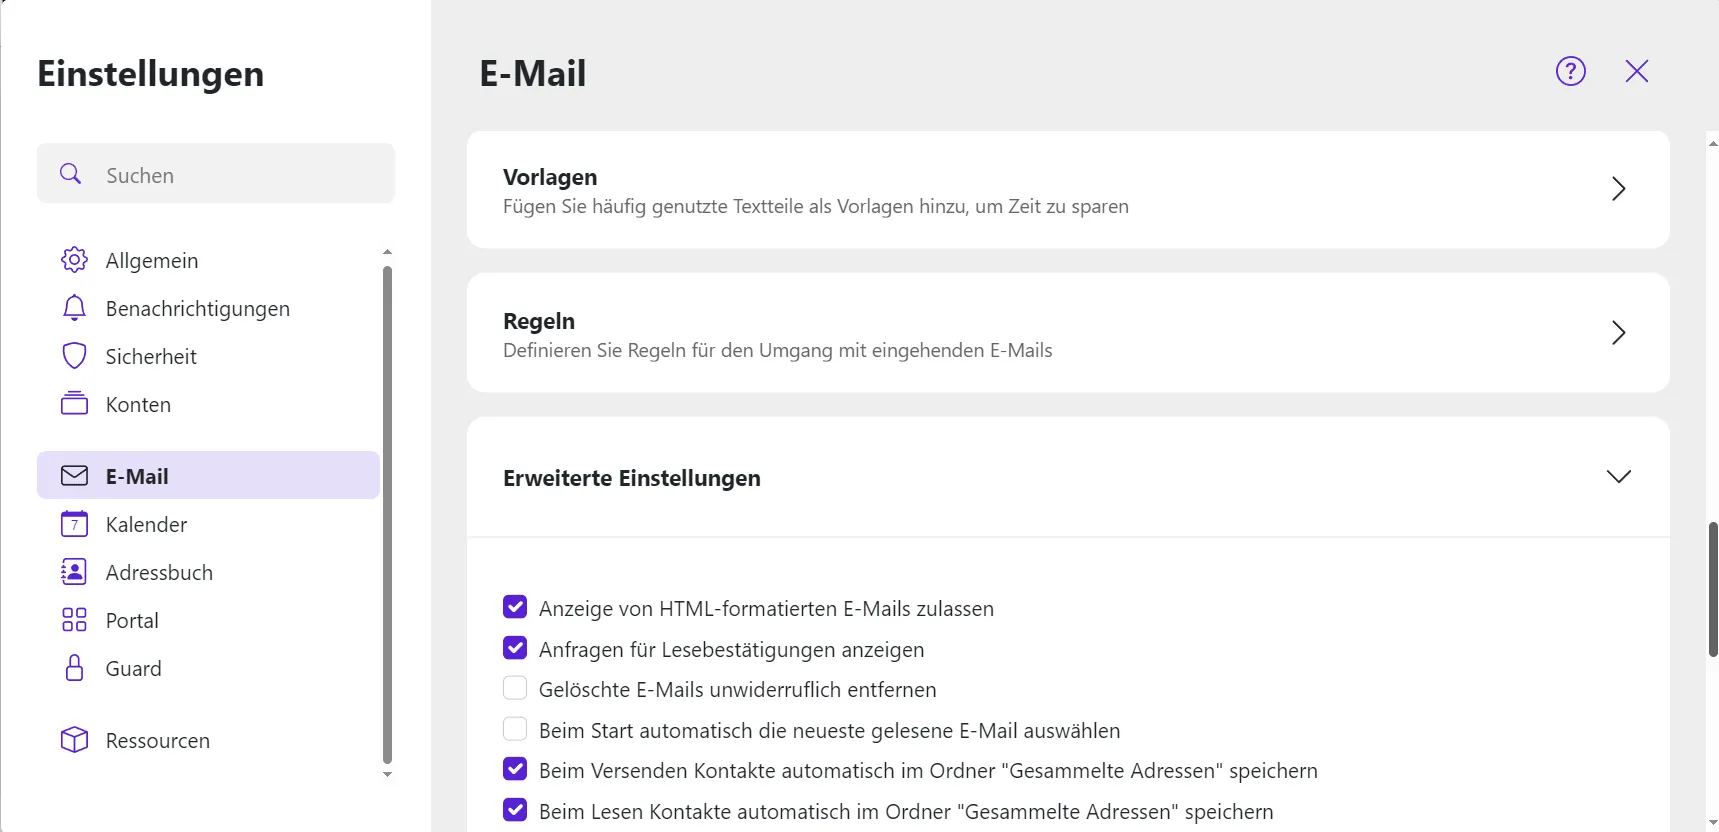Image resolution: width=1719 pixels, height=832 pixels.
Task: Select the E-Mail envelope icon
Action: pos(73,475)
